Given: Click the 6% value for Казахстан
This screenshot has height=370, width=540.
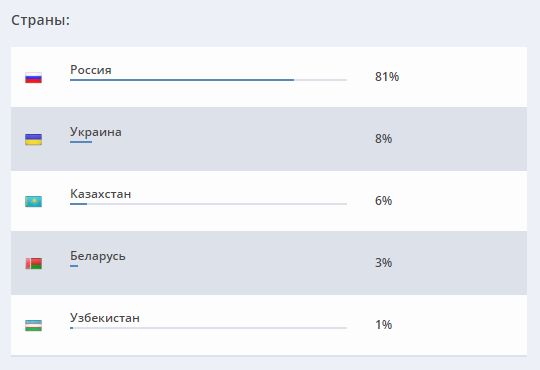Looking at the screenshot, I should coord(383,201).
